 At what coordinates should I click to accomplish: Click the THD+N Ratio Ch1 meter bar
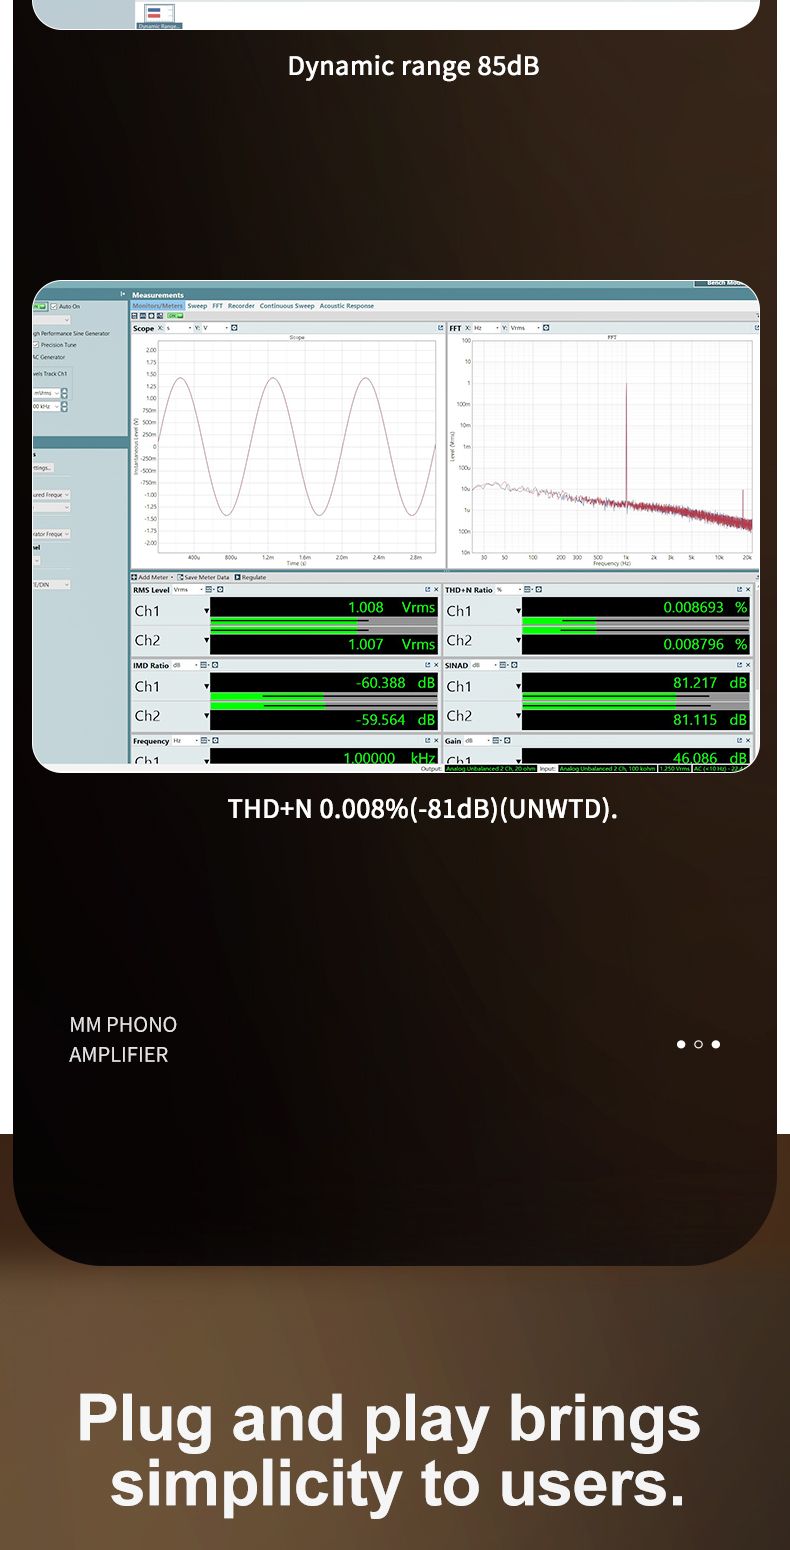[x=636, y=608]
